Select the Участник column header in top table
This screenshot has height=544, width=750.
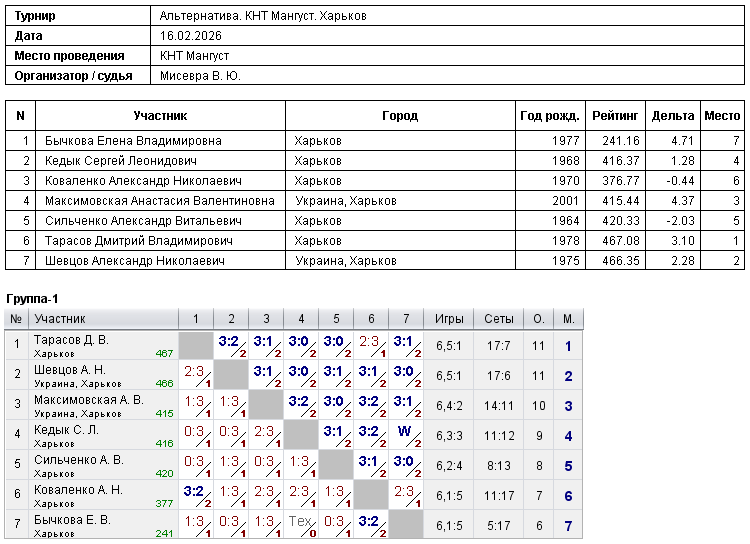[160, 116]
